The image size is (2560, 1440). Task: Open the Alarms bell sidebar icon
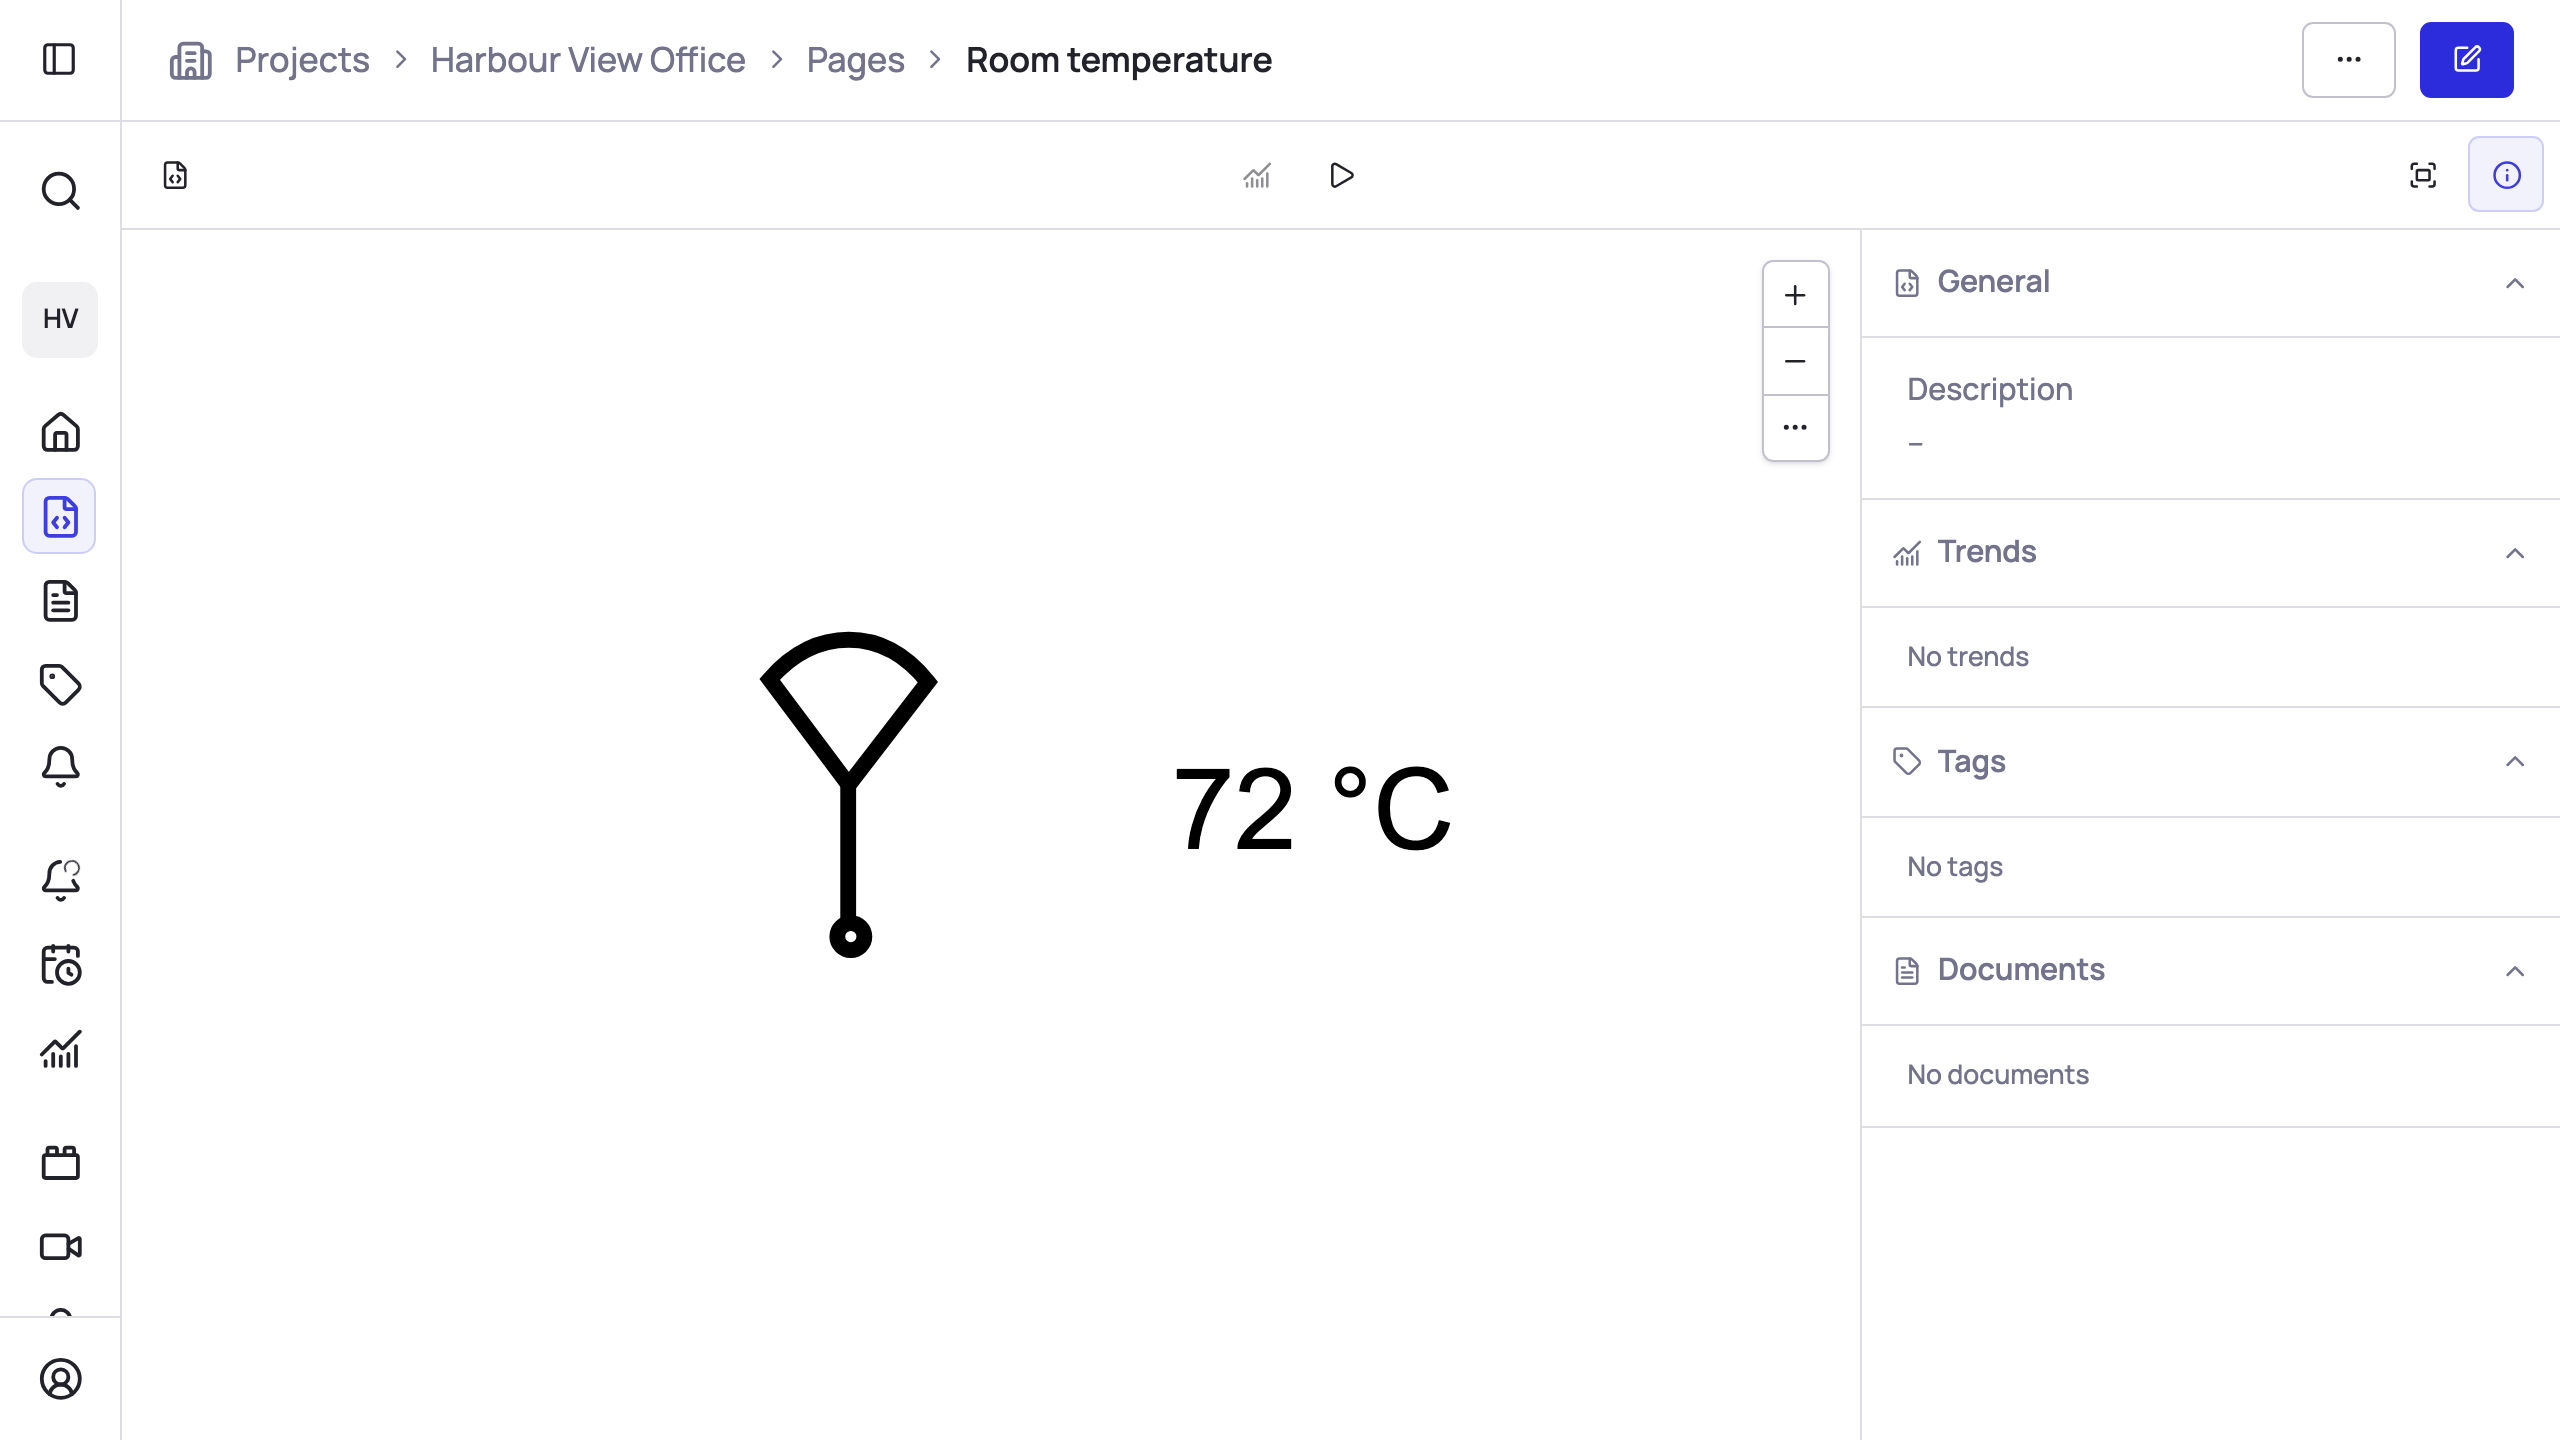pos(60,768)
